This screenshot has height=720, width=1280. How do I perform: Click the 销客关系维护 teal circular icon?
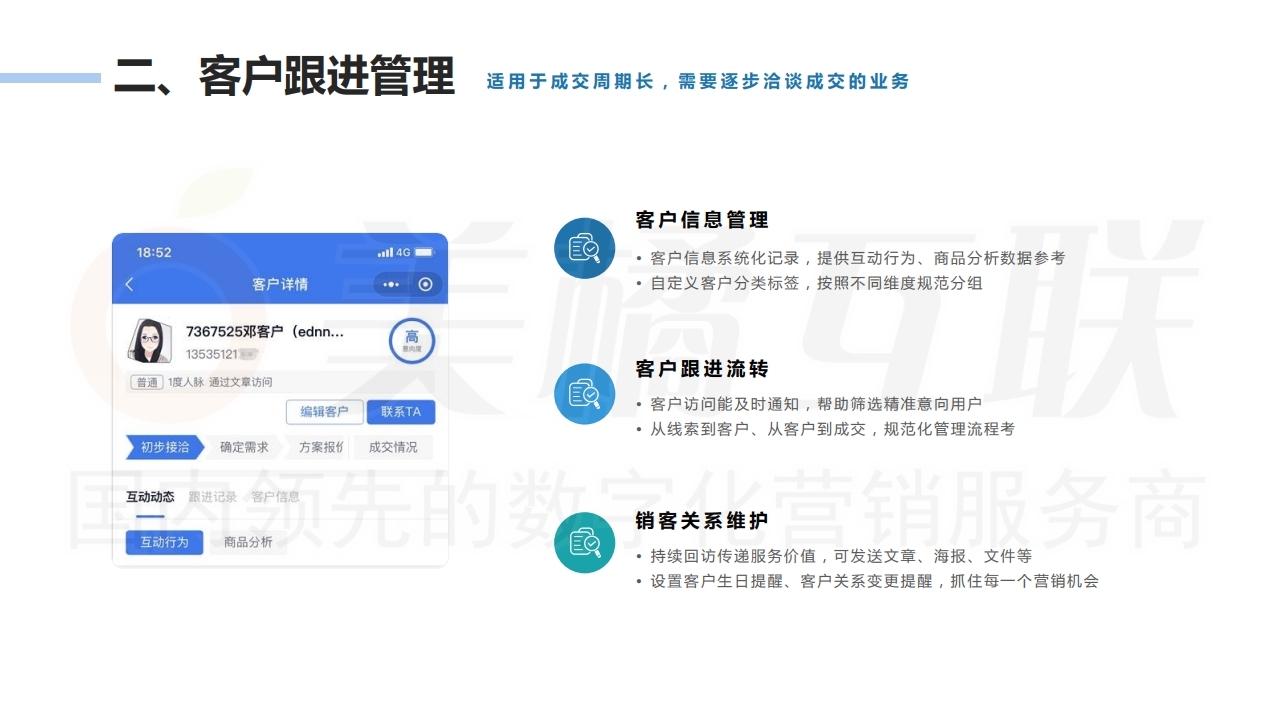584,542
